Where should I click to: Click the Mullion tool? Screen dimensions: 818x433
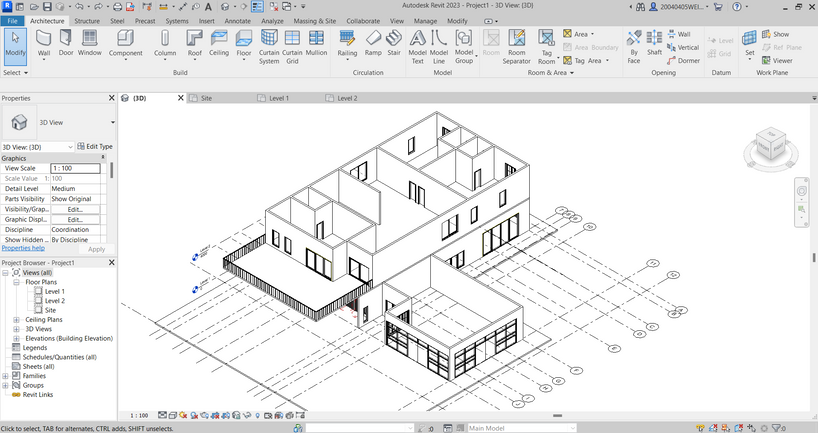pyautogui.click(x=316, y=43)
